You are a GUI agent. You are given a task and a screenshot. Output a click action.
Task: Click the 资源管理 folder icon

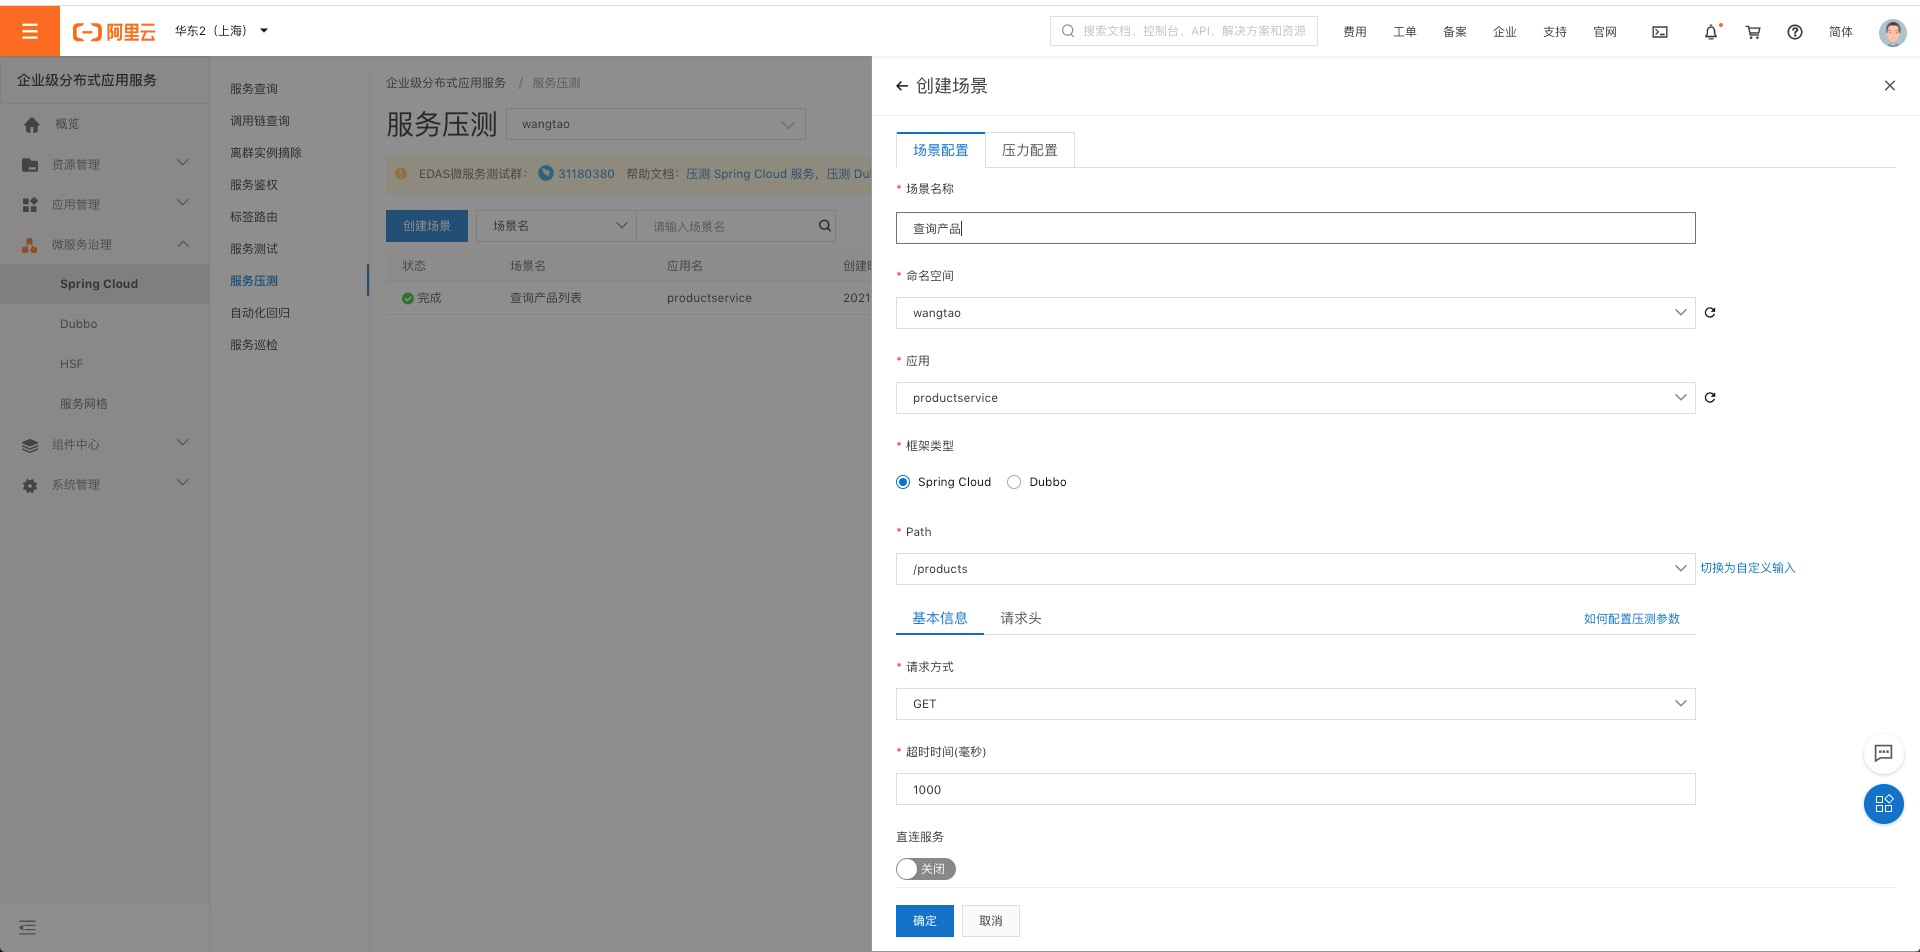click(x=30, y=165)
